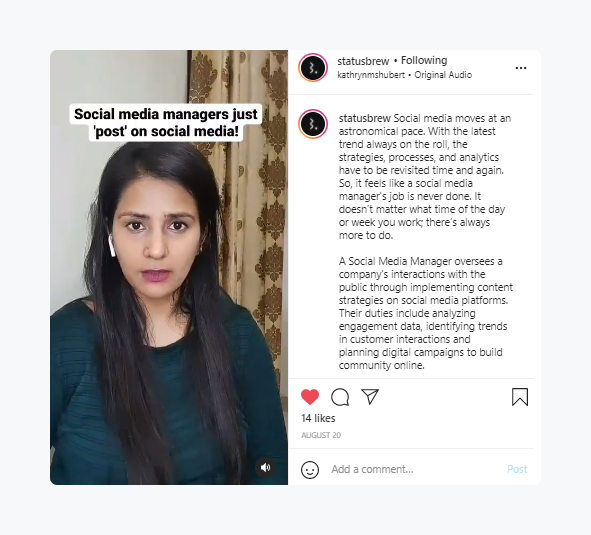Open the August 20 timestamp link
Screen dimensions: 591x535
[x=321, y=435]
